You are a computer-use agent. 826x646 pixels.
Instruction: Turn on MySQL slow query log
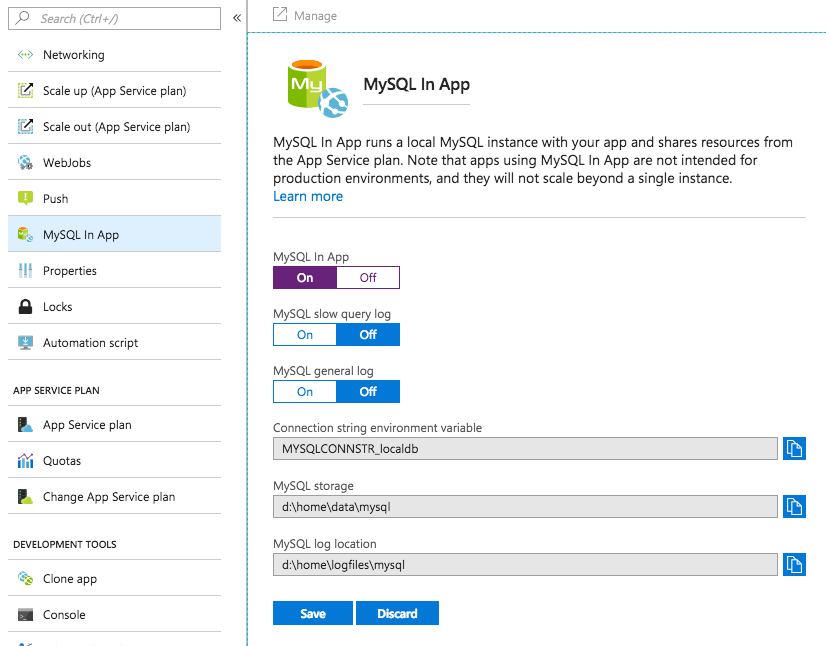click(x=304, y=335)
